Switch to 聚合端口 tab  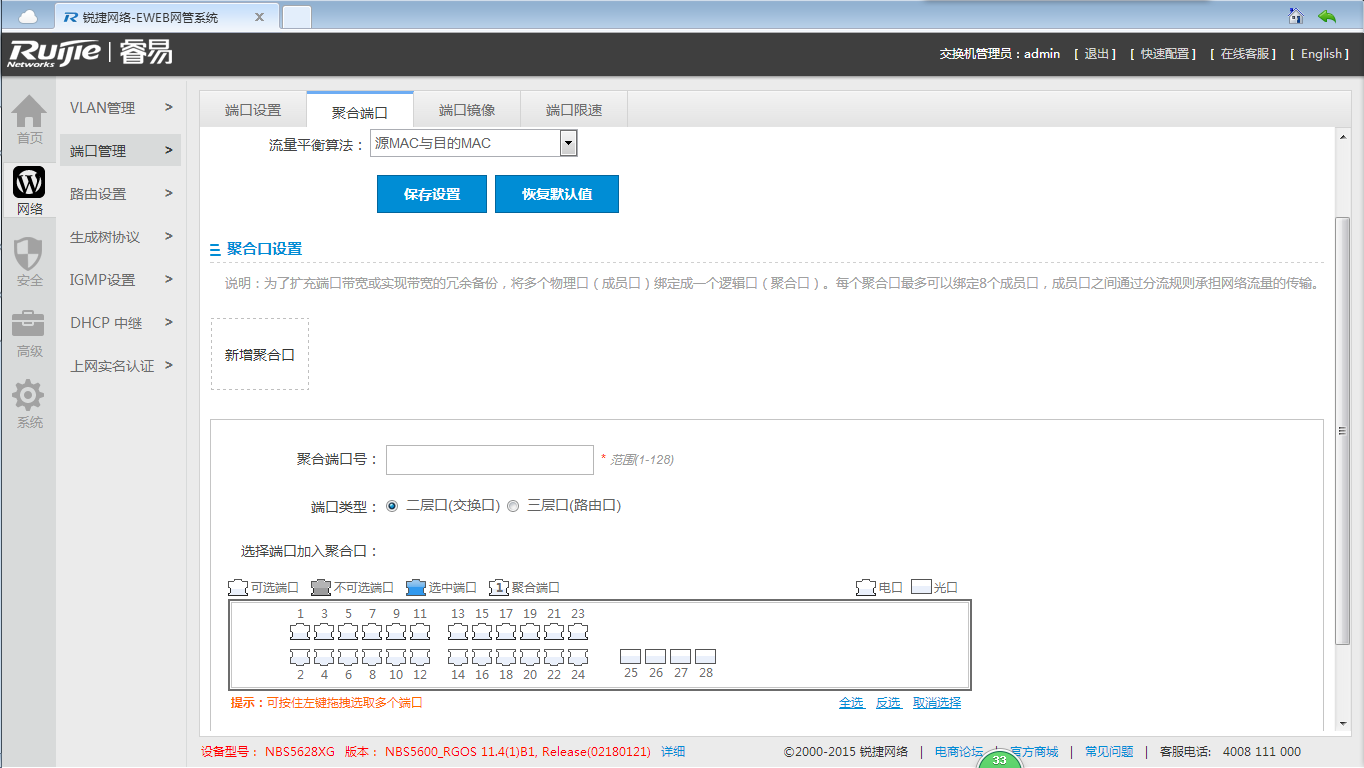coord(359,111)
